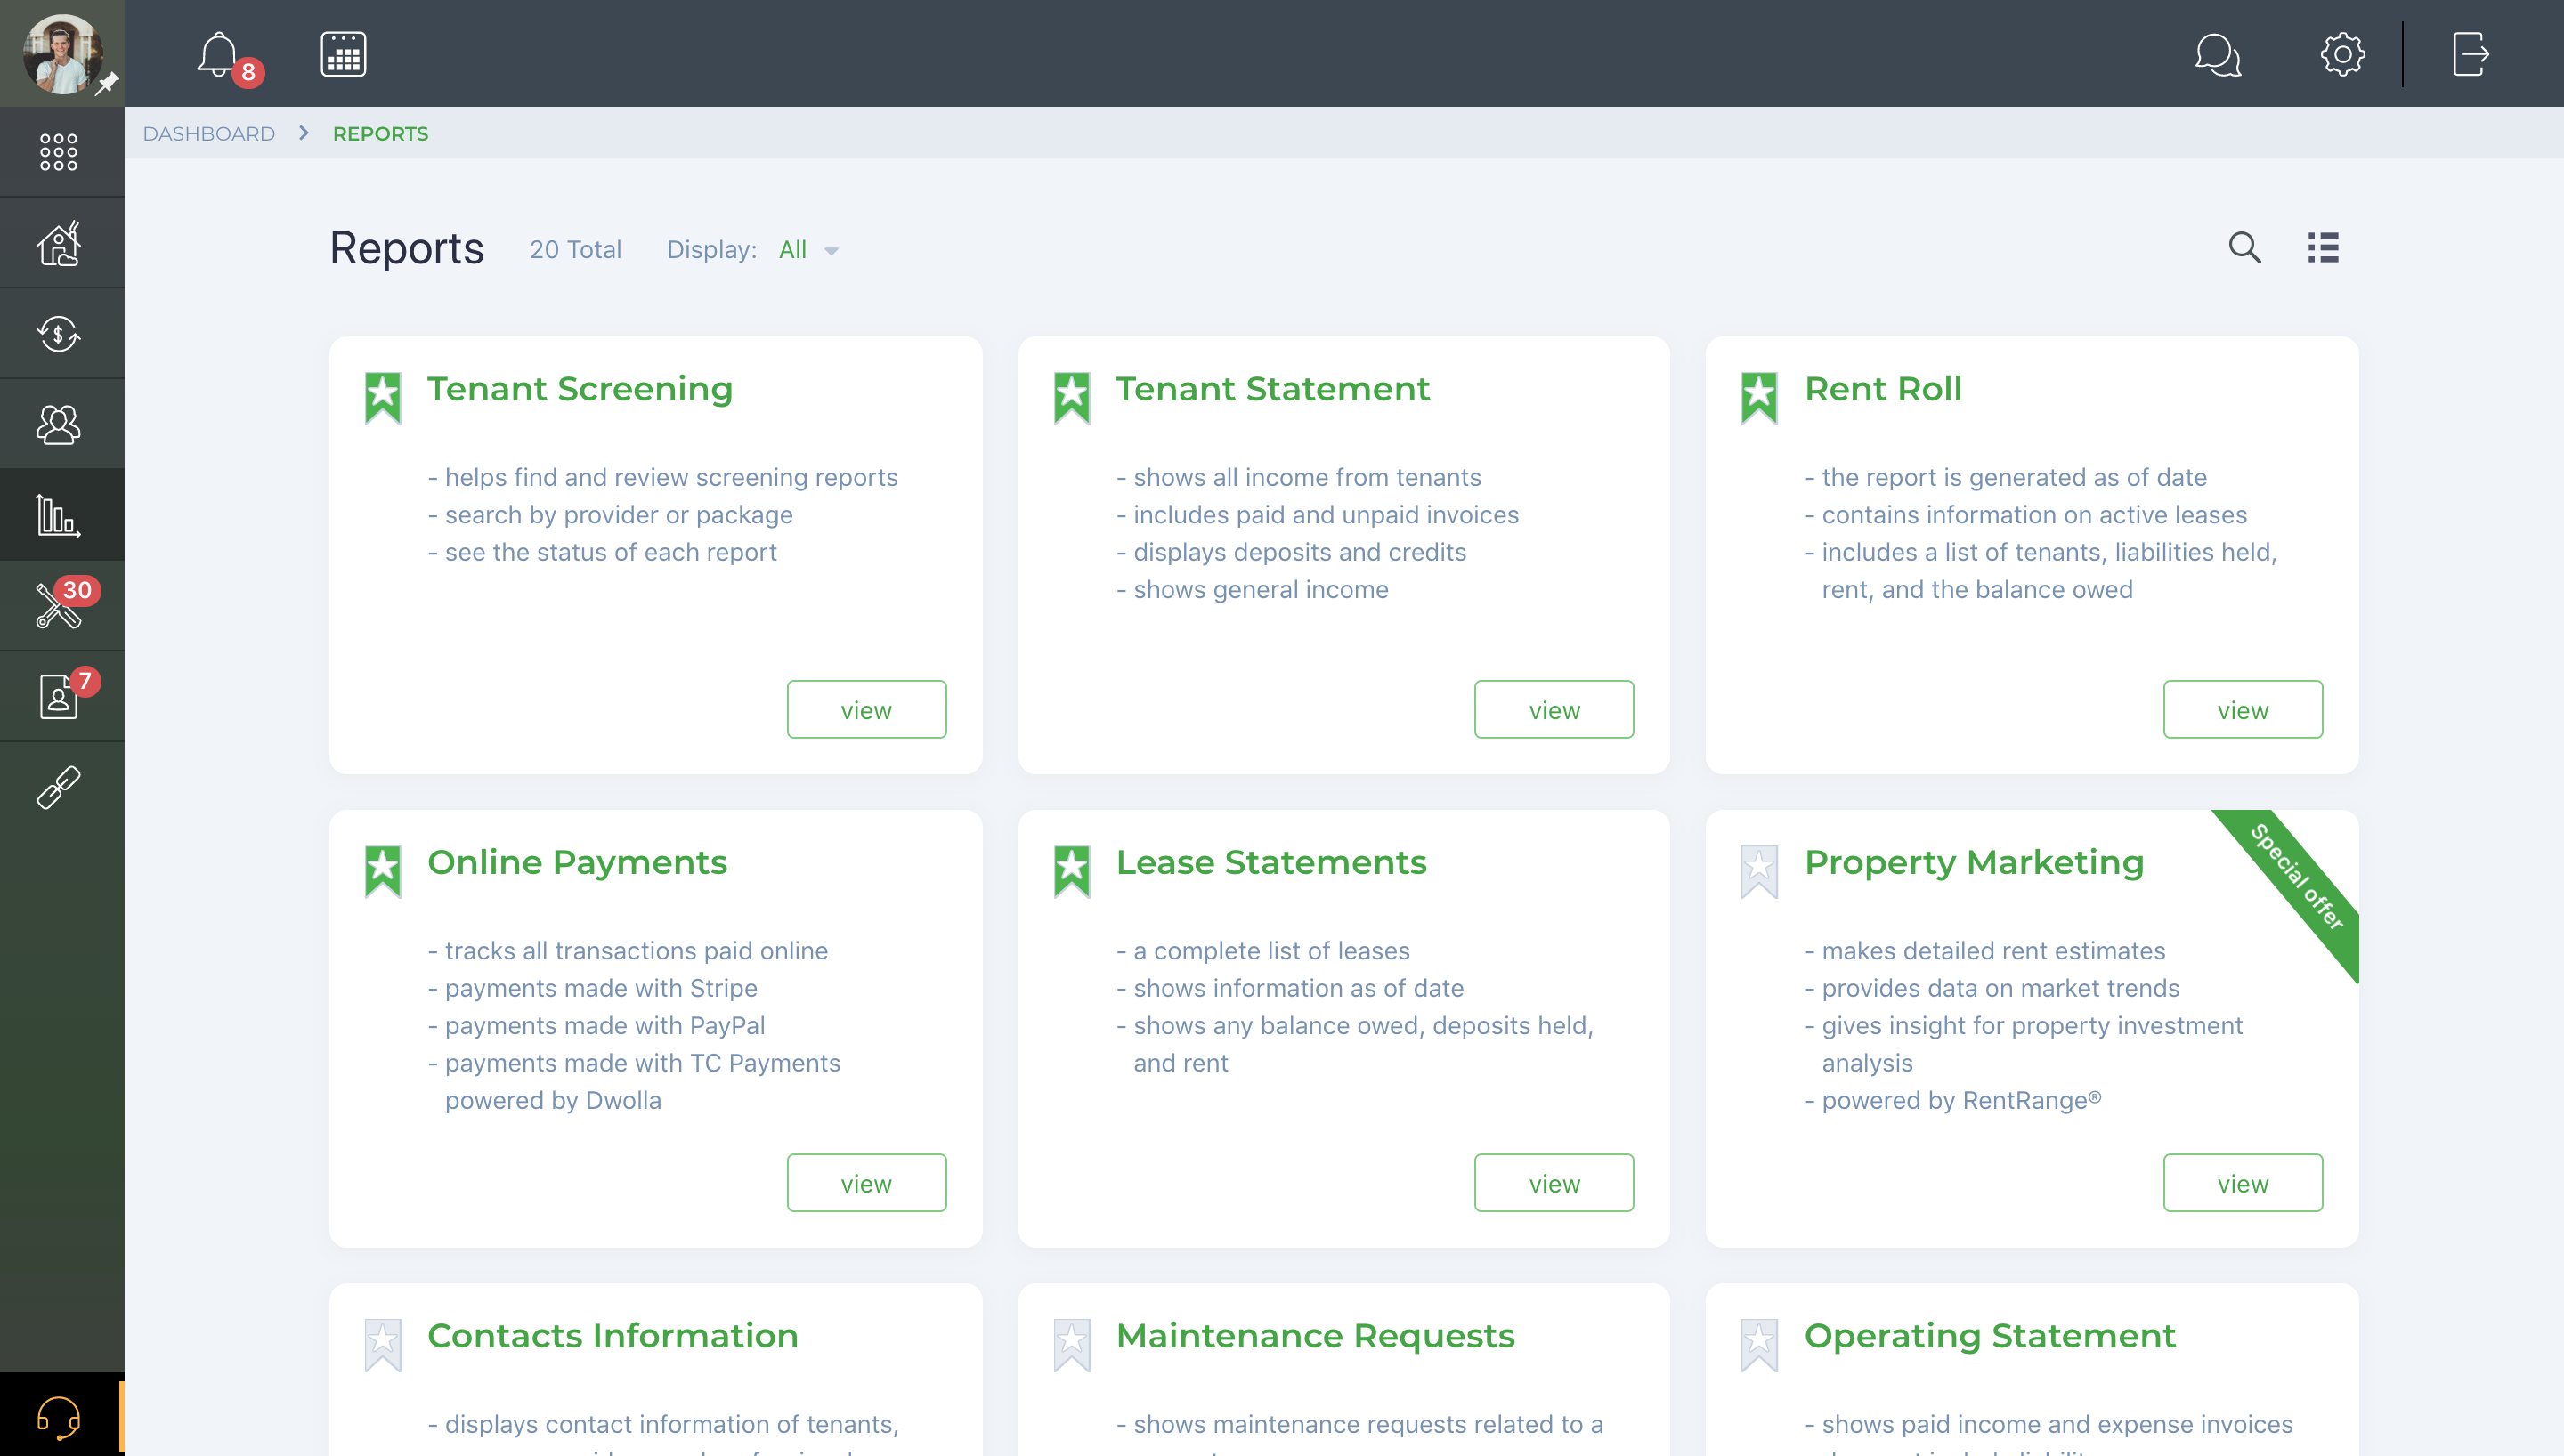Unfavorite the Rent Roll report bookmark
Image resolution: width=2564 pixels, height=1456 pixels.
(1759, 398)
